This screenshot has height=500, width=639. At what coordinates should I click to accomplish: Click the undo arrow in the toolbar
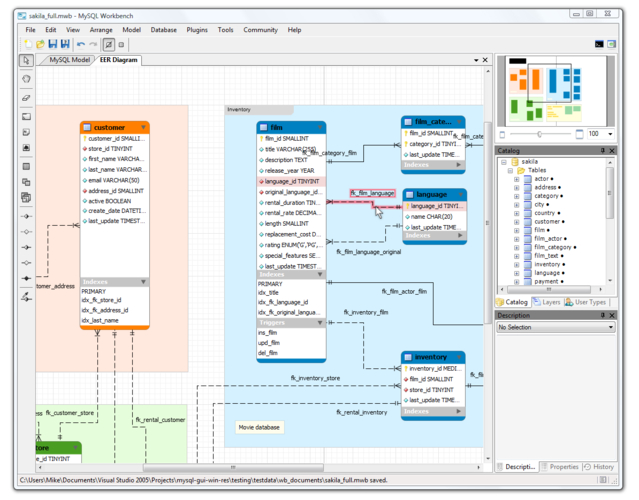80,45
